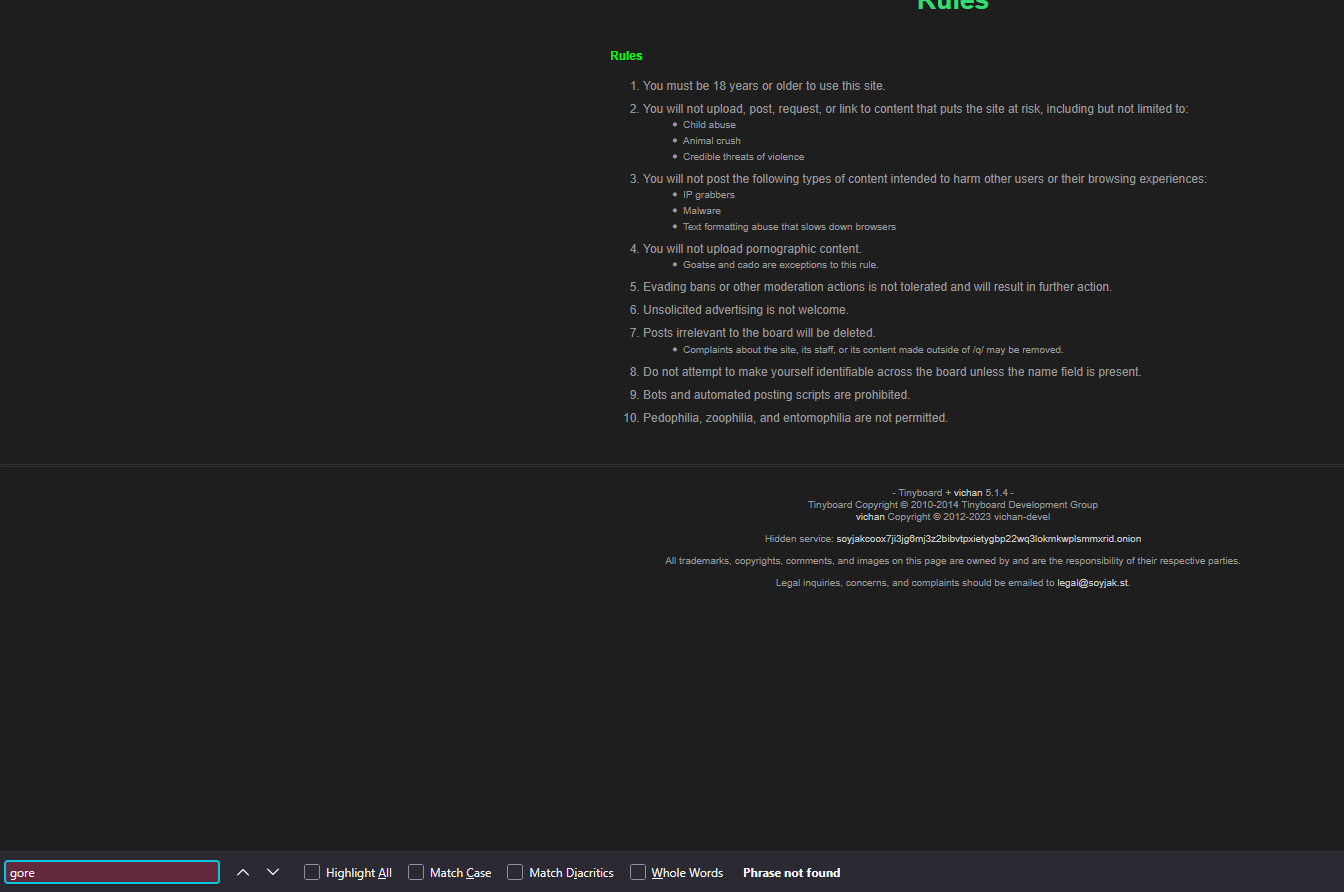The image size is (1344, 892).
Task: Click rule 10 about pedophilia, zoophilia
Action: [x=795, y=418]
